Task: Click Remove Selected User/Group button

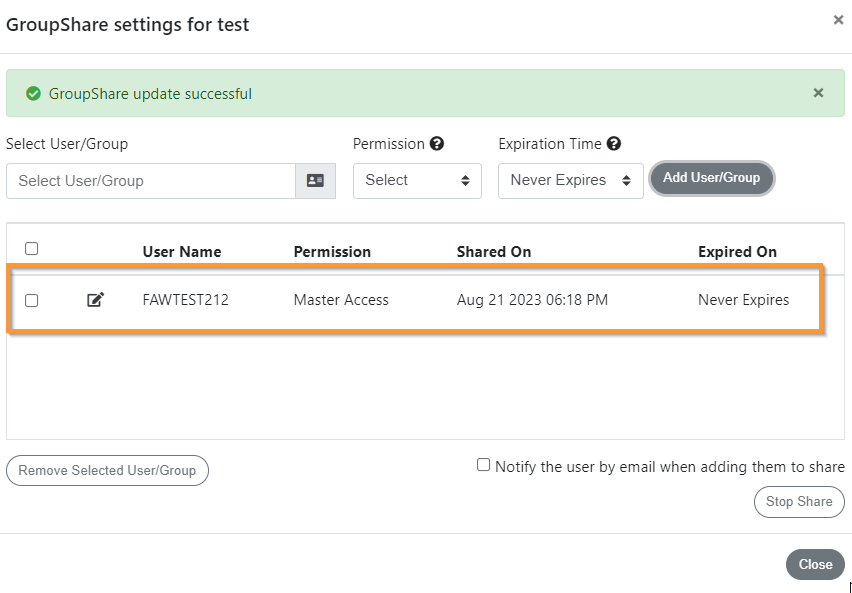Action: [x=107, y=470]
